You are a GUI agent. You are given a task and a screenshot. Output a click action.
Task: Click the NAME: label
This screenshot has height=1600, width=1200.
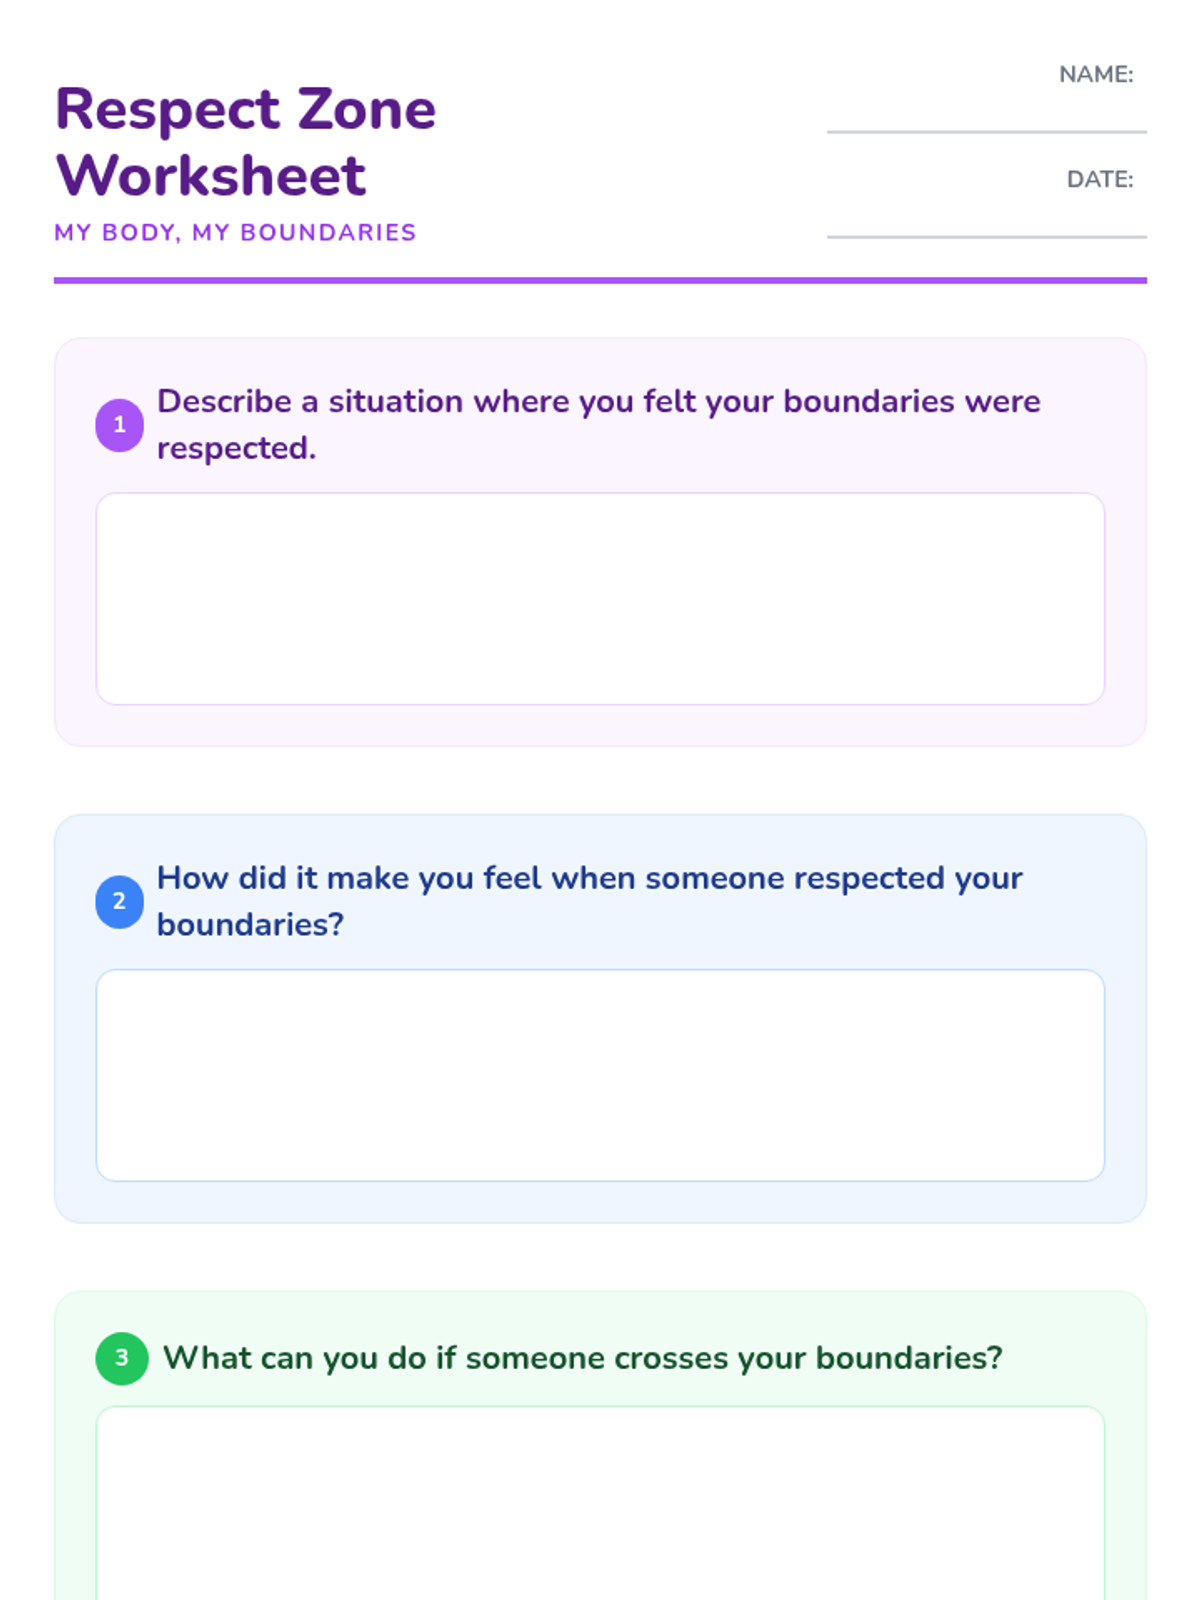[x=1095, y=75]
